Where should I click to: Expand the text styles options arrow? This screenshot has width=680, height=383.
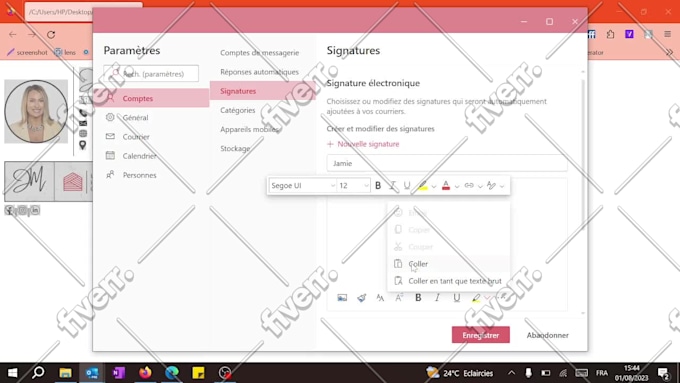(x=502, y=187)
